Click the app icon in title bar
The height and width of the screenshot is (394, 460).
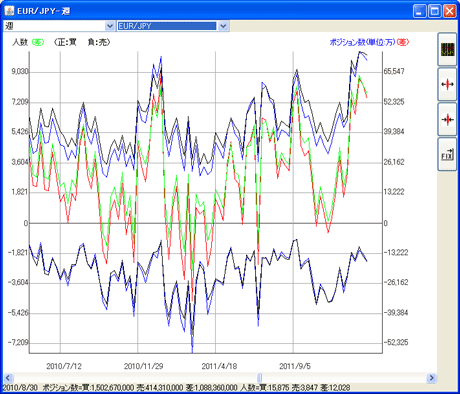click(x=9, y=11)
